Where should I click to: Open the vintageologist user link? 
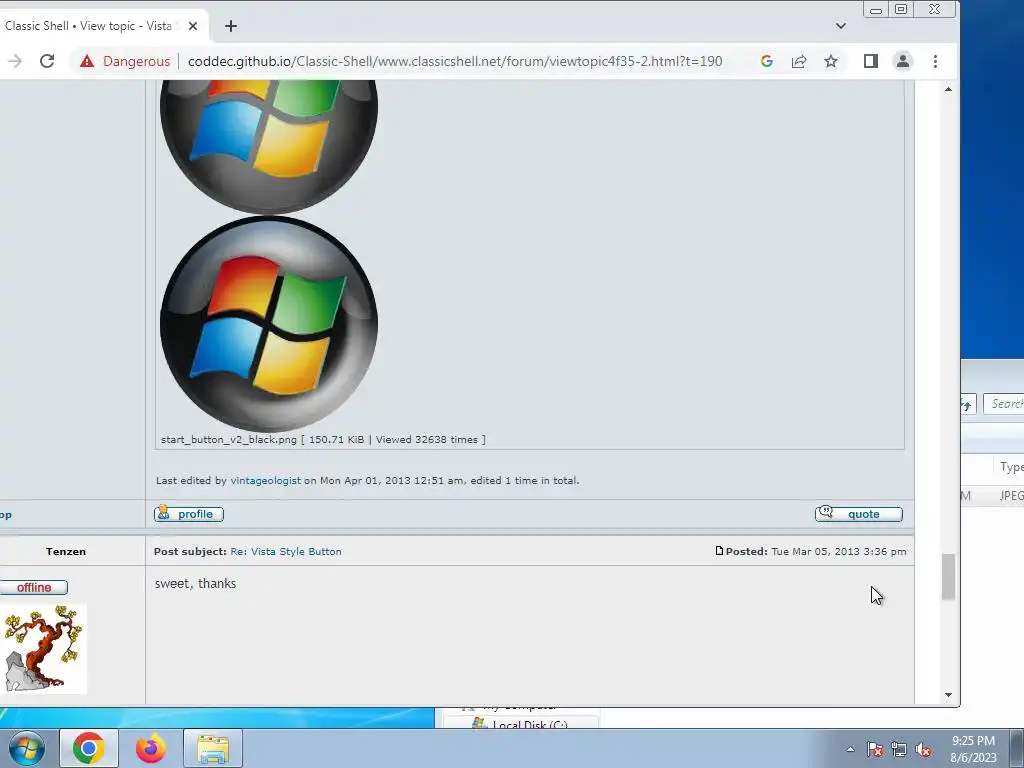coord(265,481)
